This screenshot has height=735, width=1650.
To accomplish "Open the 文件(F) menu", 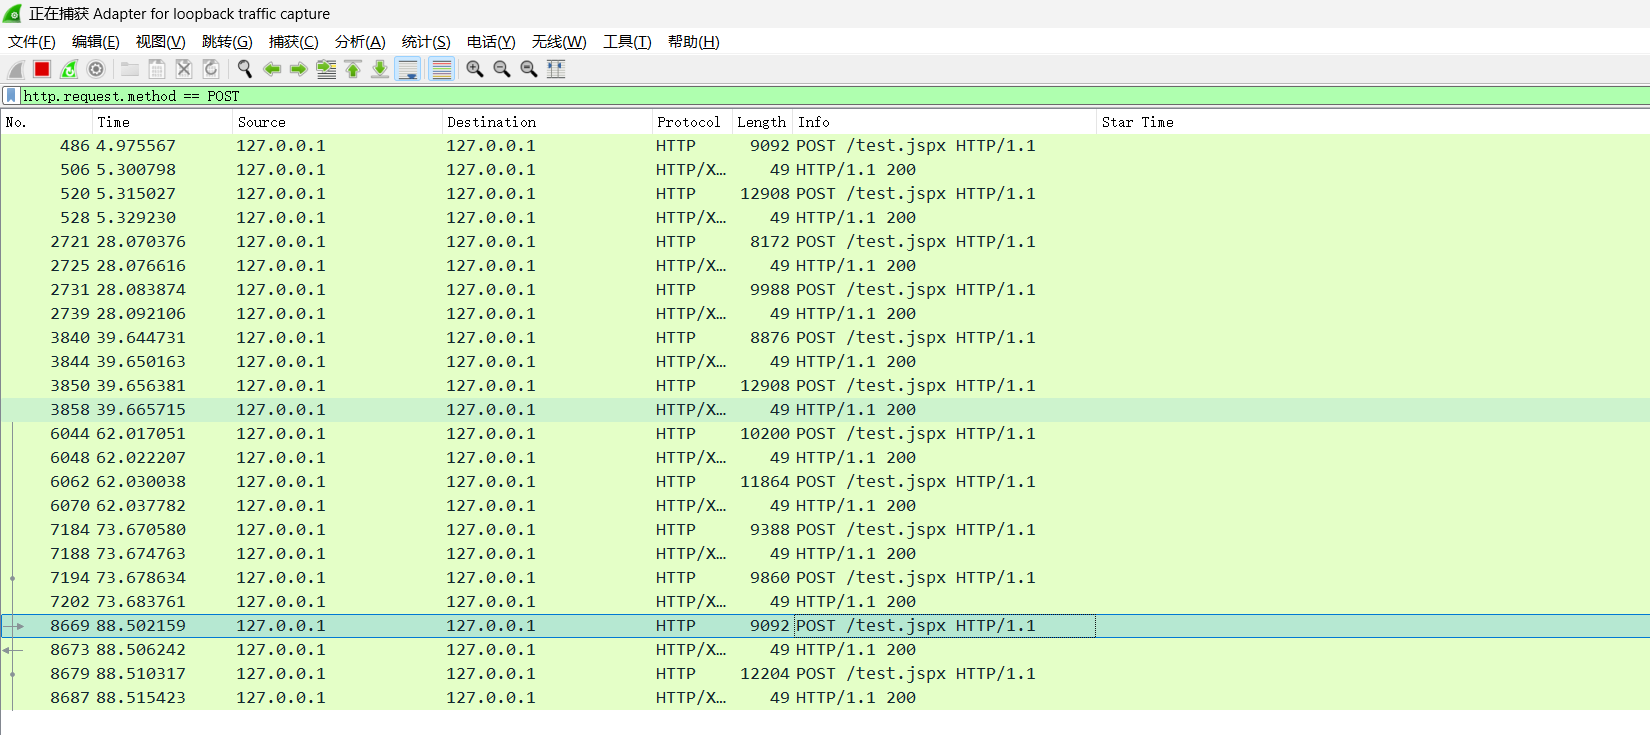I will (32, 42).
